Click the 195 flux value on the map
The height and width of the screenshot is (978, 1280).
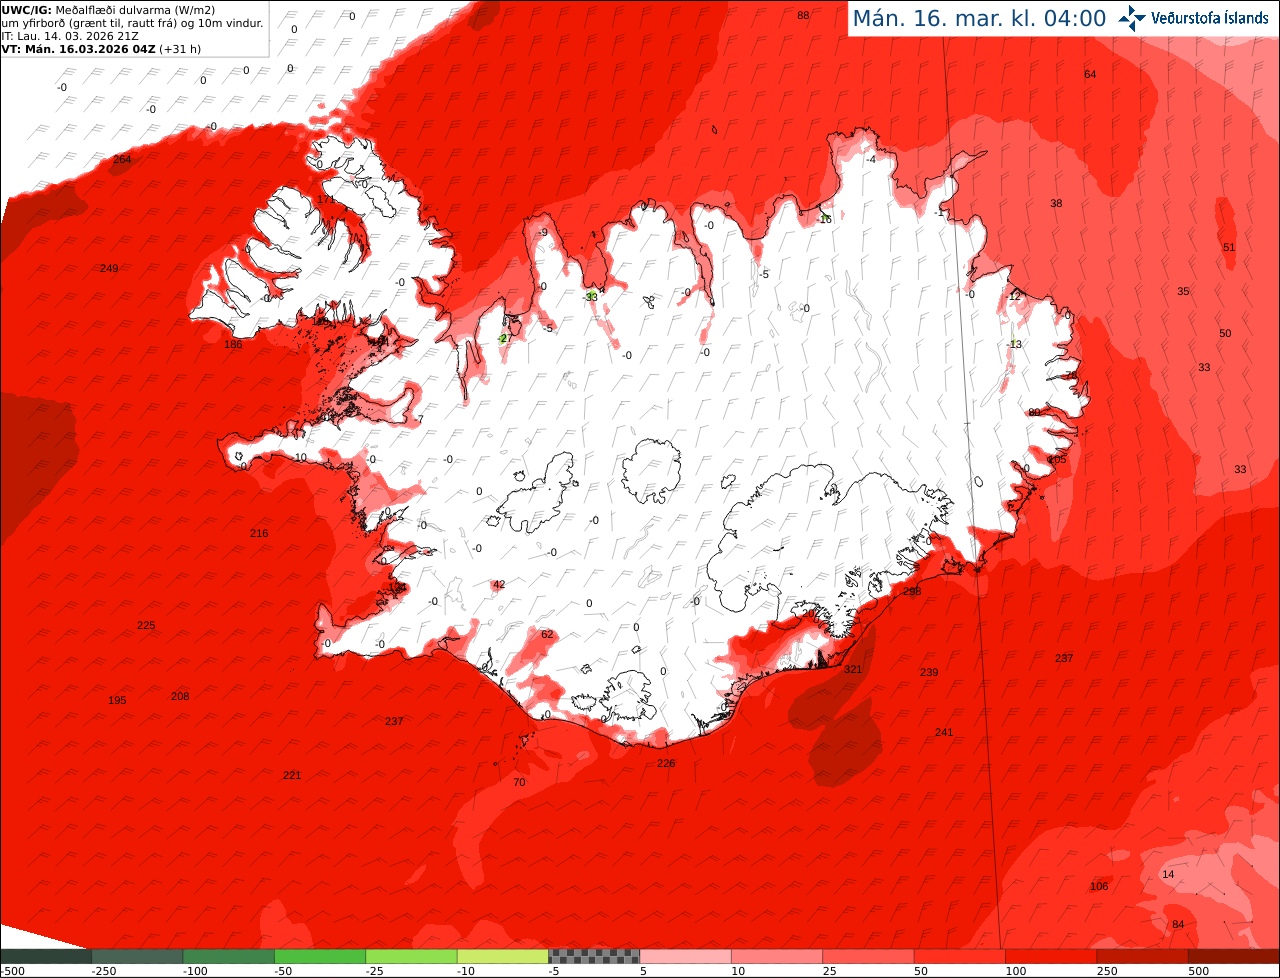[x=117, y=701]
